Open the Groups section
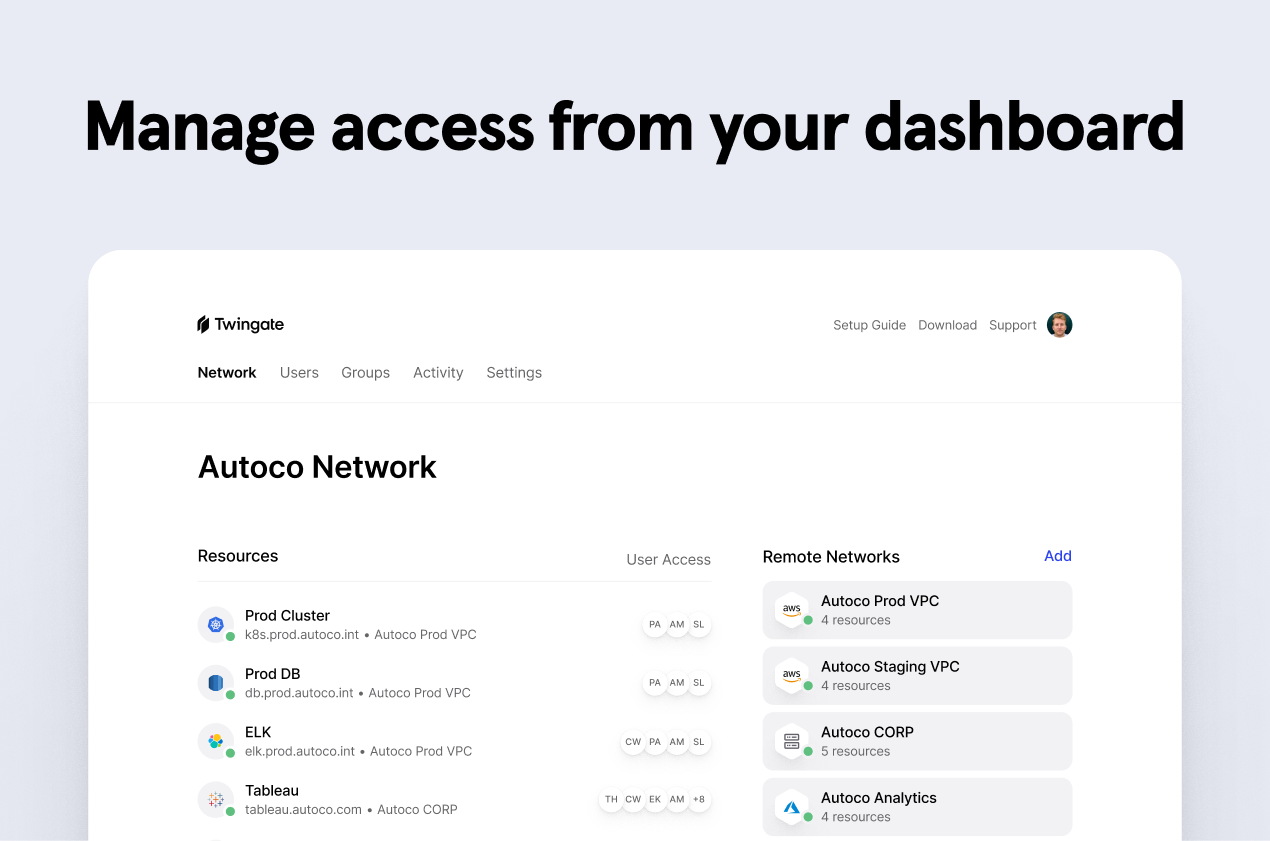Screen dimensions: 1270x841 pos(365,372)
